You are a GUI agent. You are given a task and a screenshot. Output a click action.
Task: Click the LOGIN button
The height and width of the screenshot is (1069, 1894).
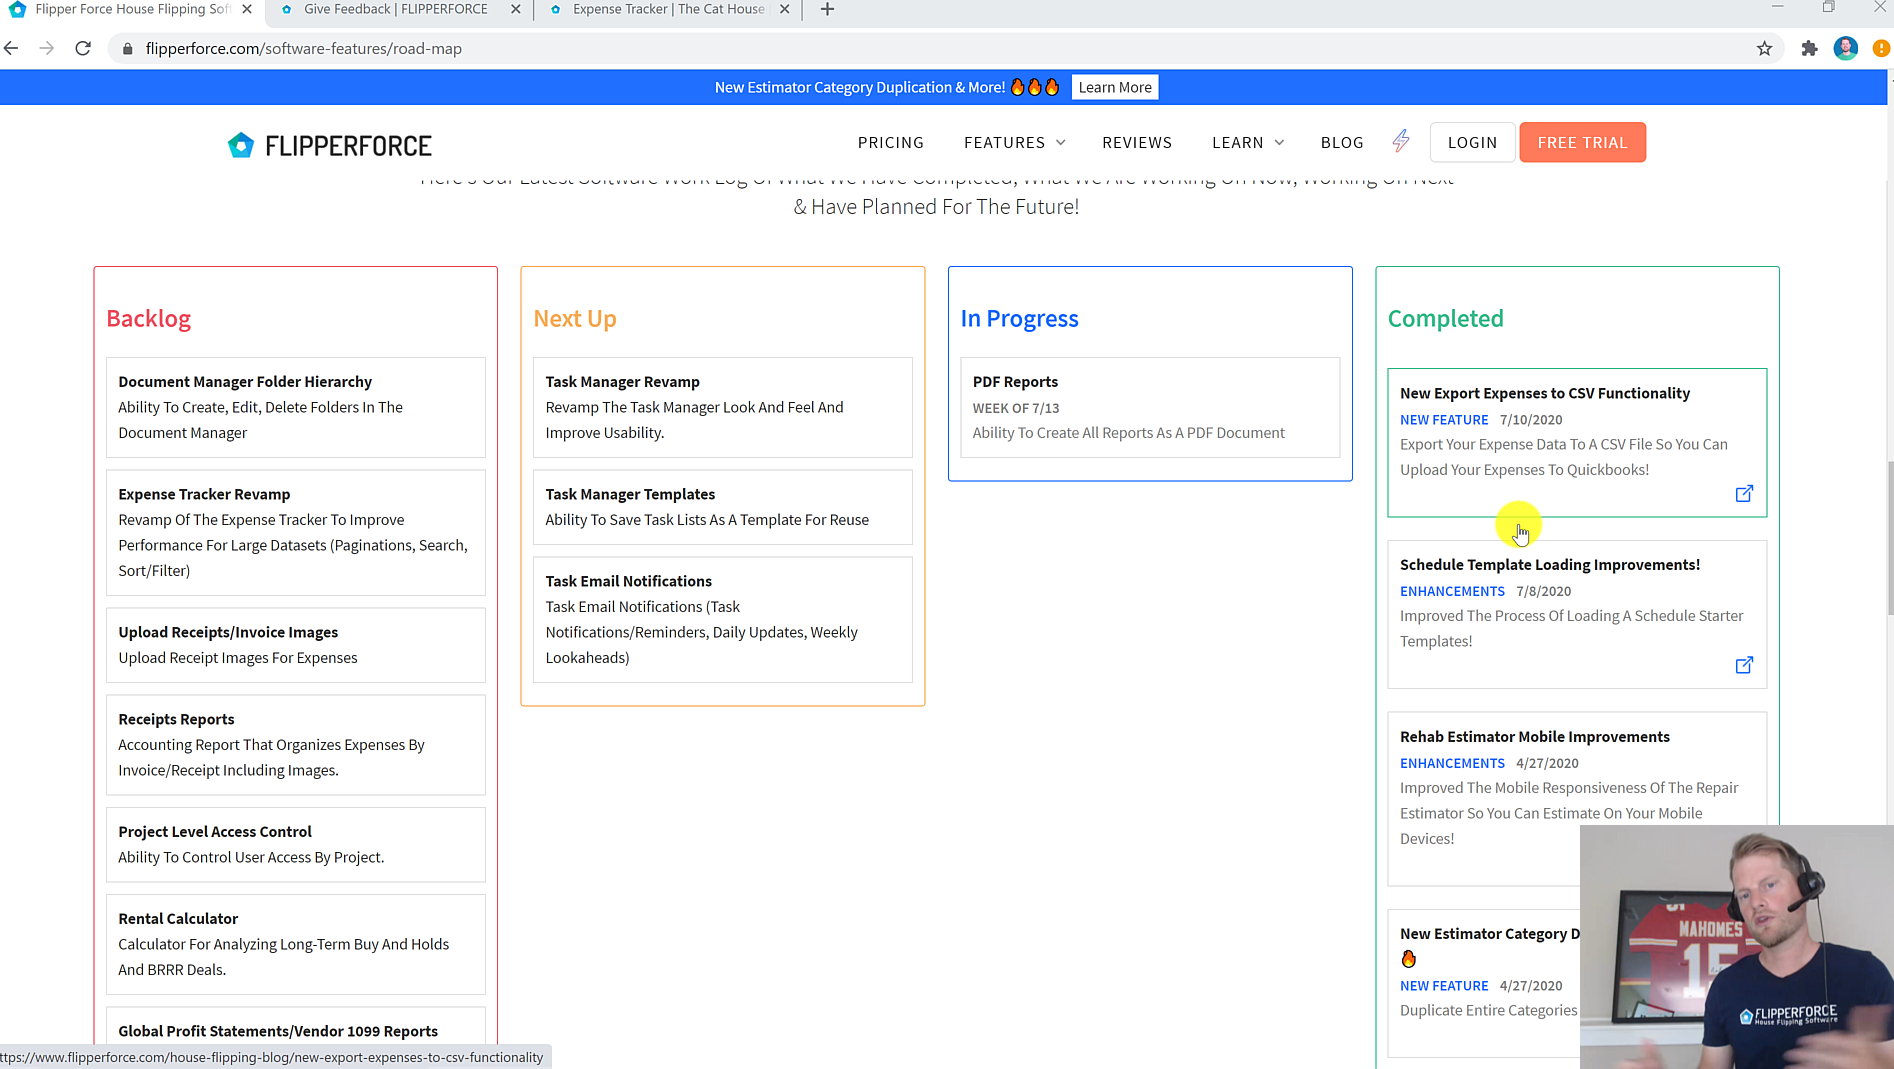[1472, 142]
